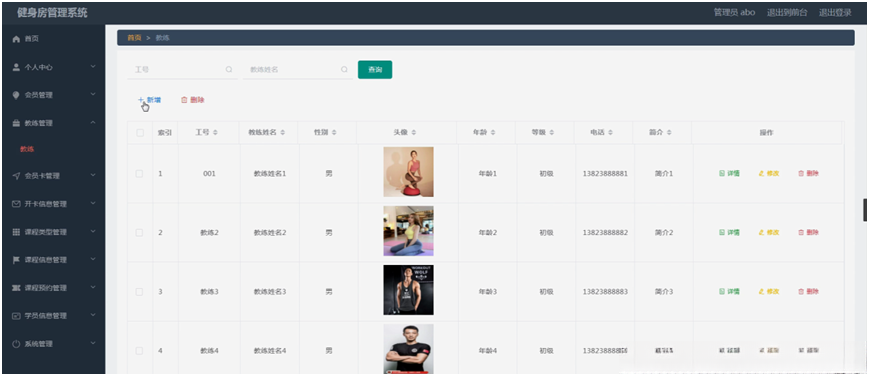Image resolution: width=869 pixels, height=376 pixels.
Task: Select the 教练 submenu item
Action: point(28,149)
